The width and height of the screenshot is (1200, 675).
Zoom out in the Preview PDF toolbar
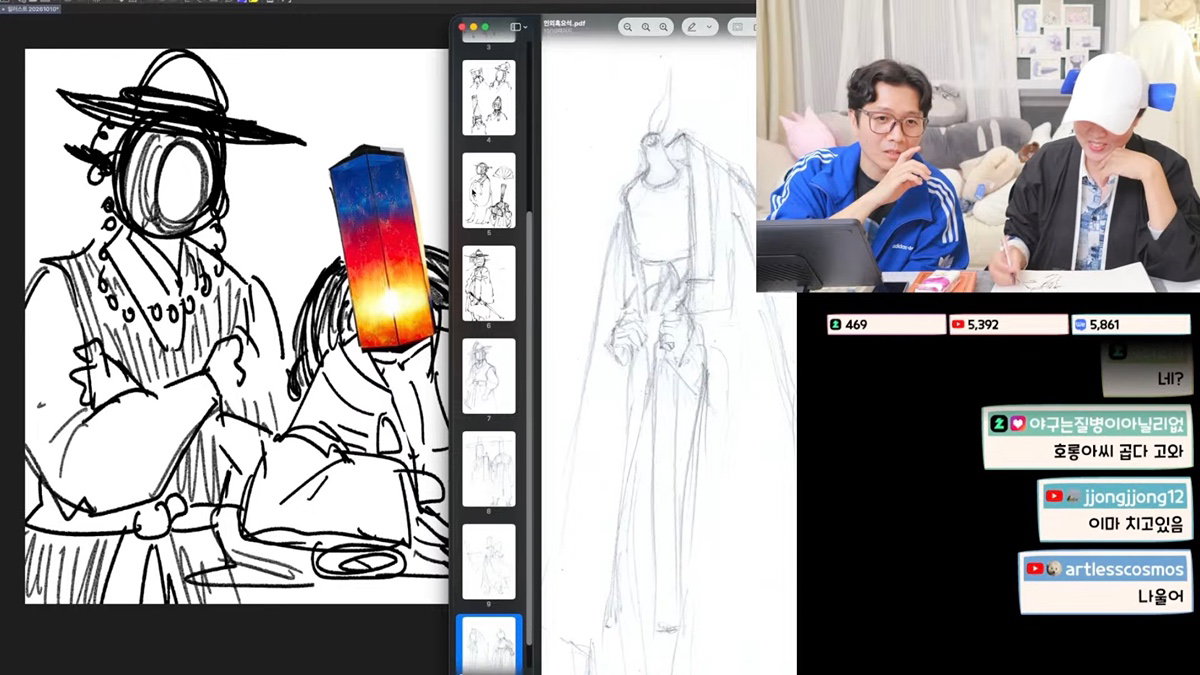click(628, 27)
